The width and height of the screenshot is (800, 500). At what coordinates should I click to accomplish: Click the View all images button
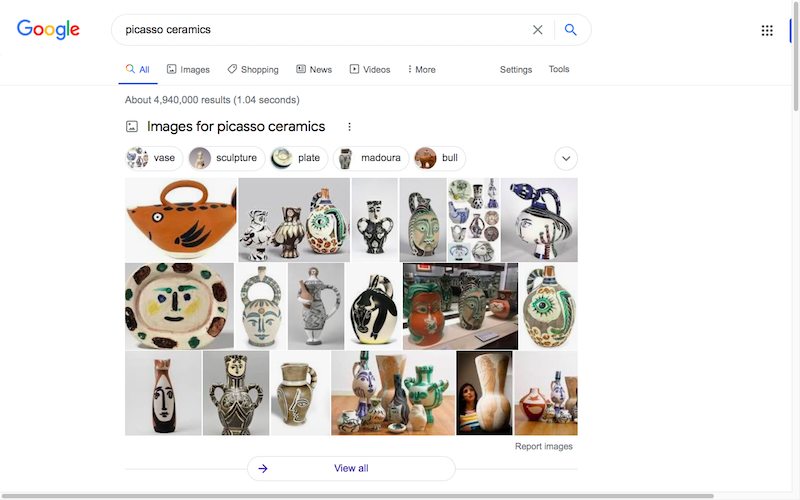351,468
